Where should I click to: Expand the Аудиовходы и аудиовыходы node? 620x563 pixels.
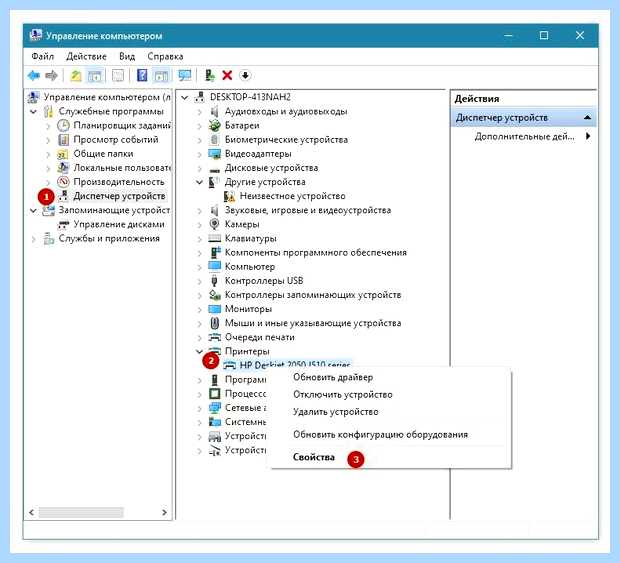coord(200,112)
